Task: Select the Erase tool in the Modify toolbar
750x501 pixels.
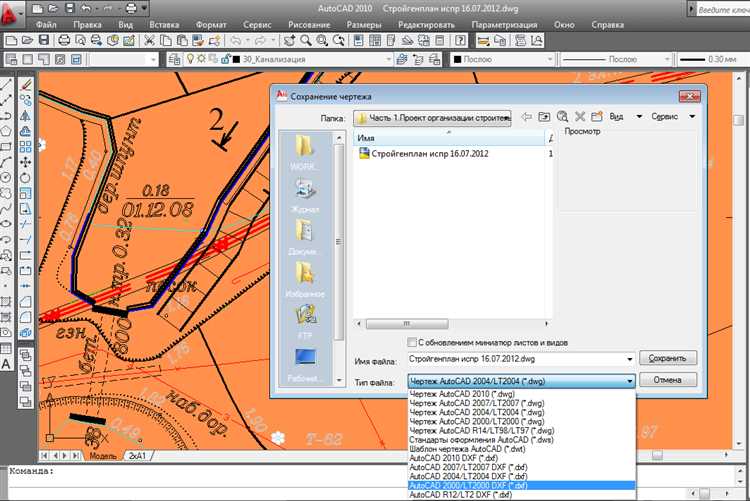Action: tap(26, 86)
